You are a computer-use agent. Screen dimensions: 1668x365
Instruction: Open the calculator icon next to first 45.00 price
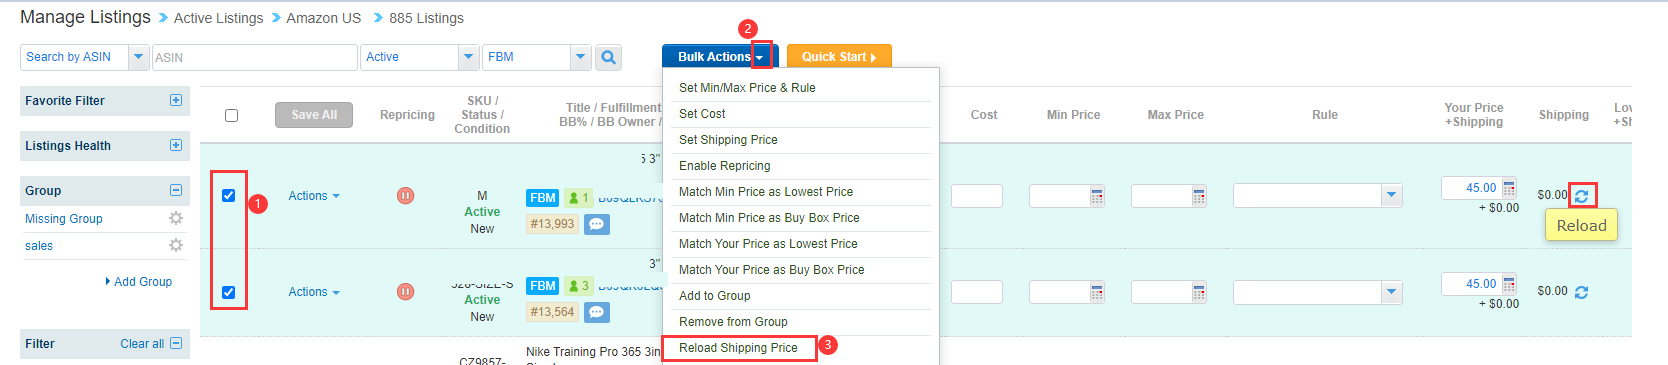[1509, 187]
